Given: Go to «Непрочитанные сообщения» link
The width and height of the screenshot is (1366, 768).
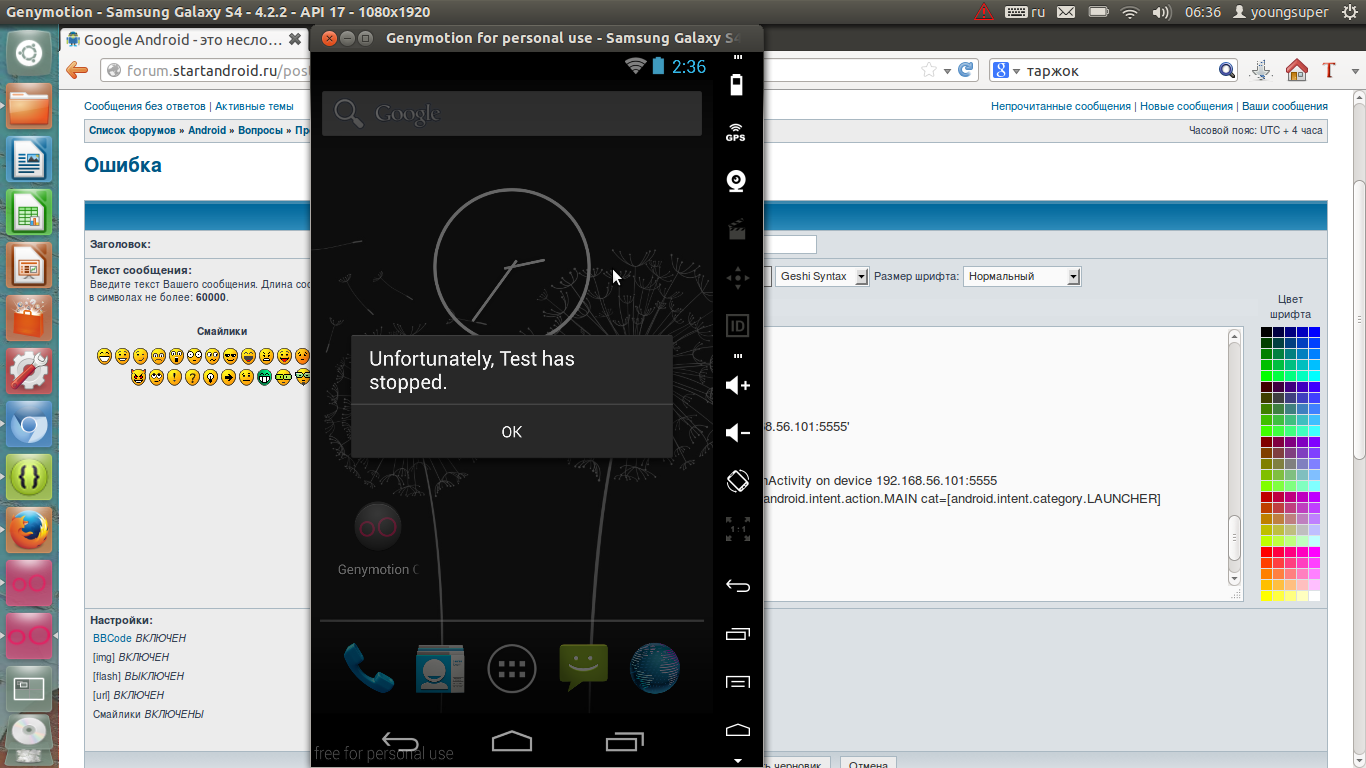Looking at the screenshot, I should (x=1061, y=106).
